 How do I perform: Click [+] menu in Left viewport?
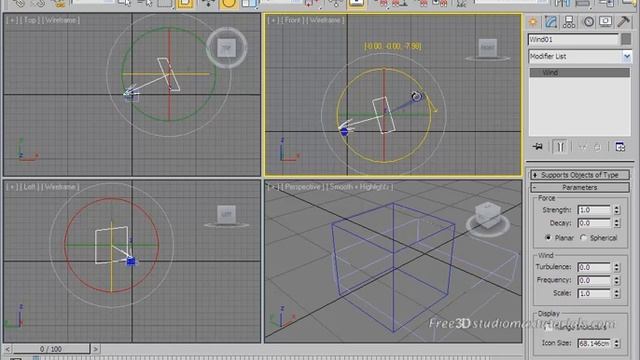point(12,187)
